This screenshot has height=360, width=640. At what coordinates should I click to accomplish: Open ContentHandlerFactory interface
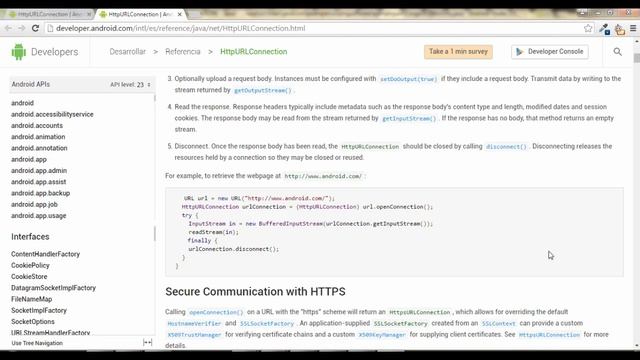[46, 254]
